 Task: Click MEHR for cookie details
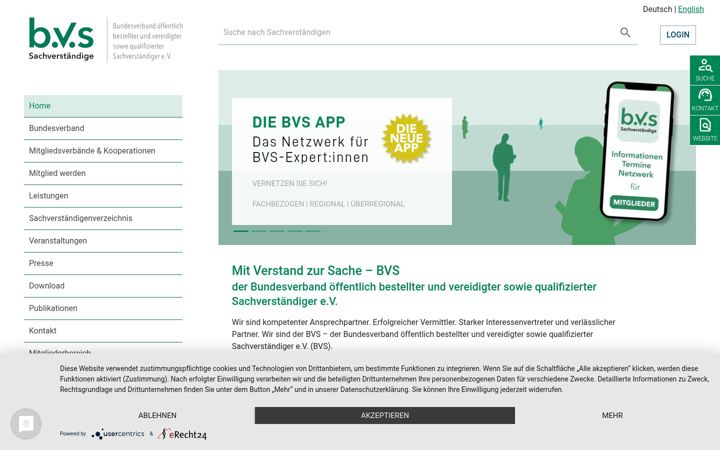[x=613, y=415]
